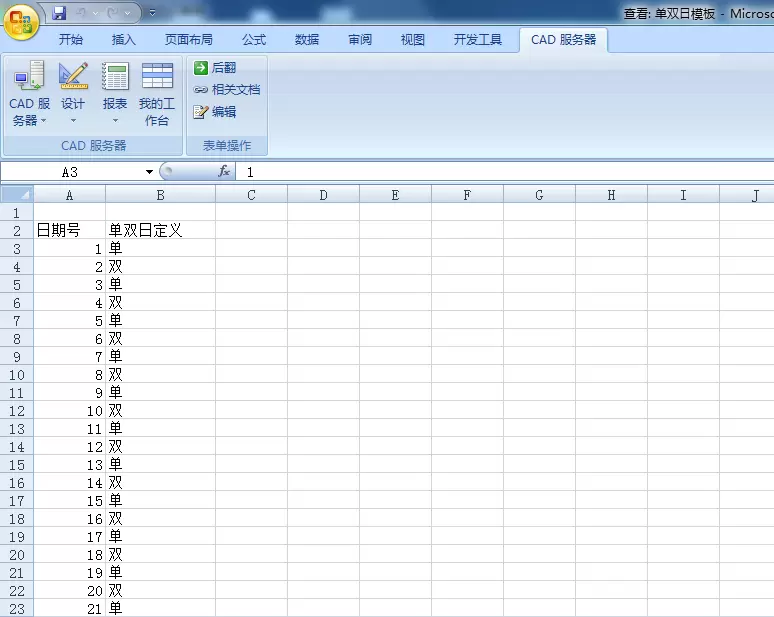Switch to the 页面布局 tab
The height and width of the screenshot is (617, 774).
tap(189, 40)
